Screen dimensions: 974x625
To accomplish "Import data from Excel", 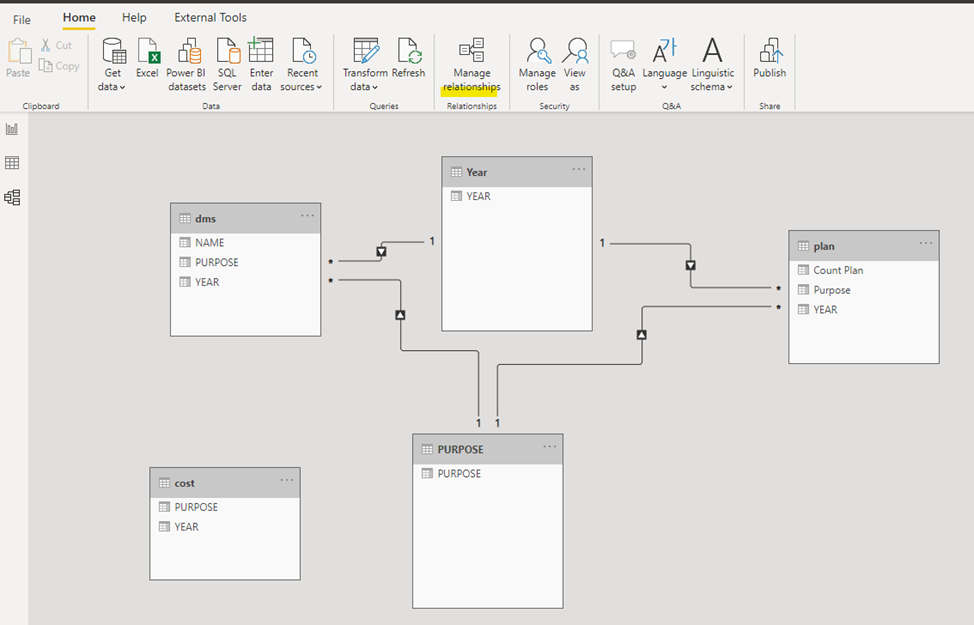I will point(148,58).
